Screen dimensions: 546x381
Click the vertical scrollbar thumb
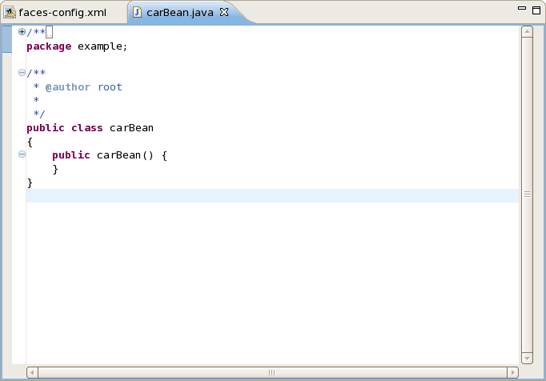coord(527,195)
